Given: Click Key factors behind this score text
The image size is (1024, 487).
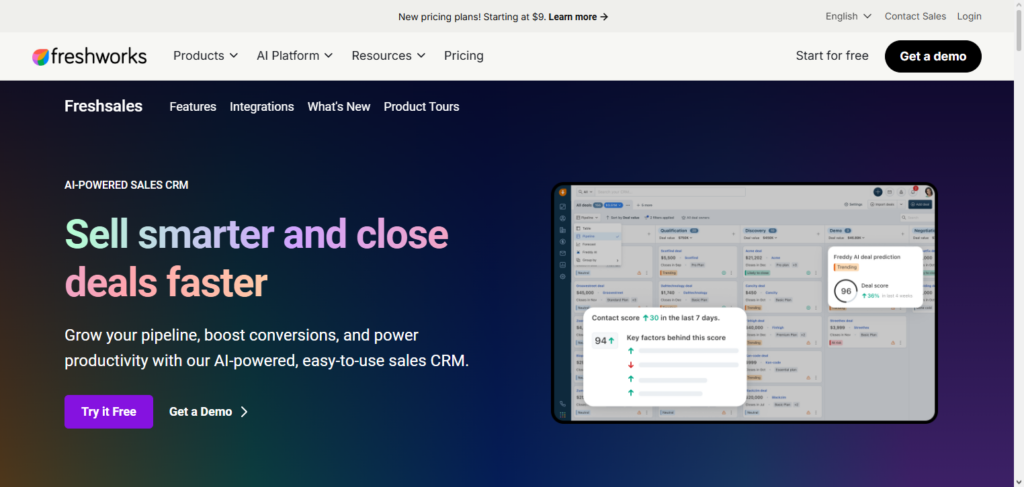Looking at the screenshot, I should (676, 338).
